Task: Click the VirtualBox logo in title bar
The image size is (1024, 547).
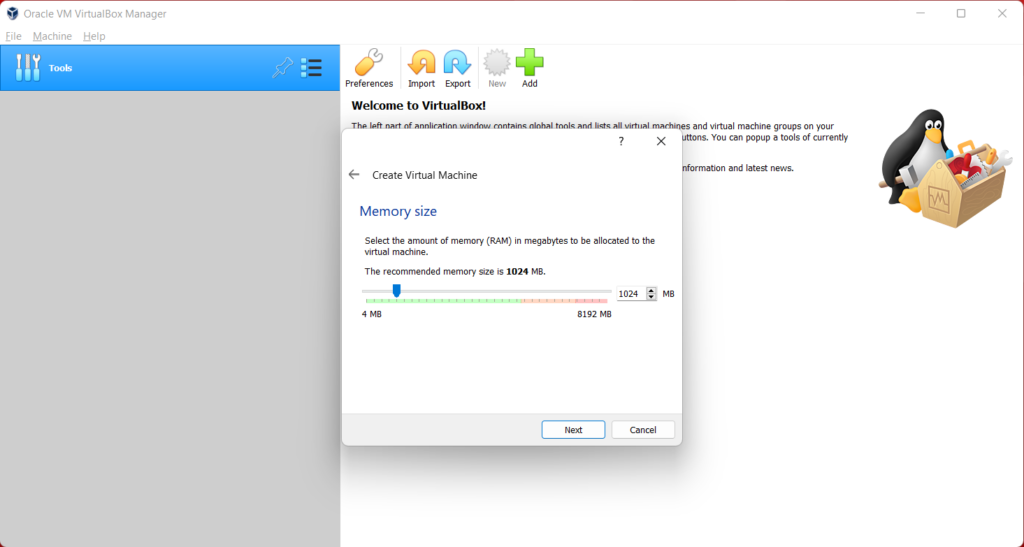Action: tap(12, 14)
